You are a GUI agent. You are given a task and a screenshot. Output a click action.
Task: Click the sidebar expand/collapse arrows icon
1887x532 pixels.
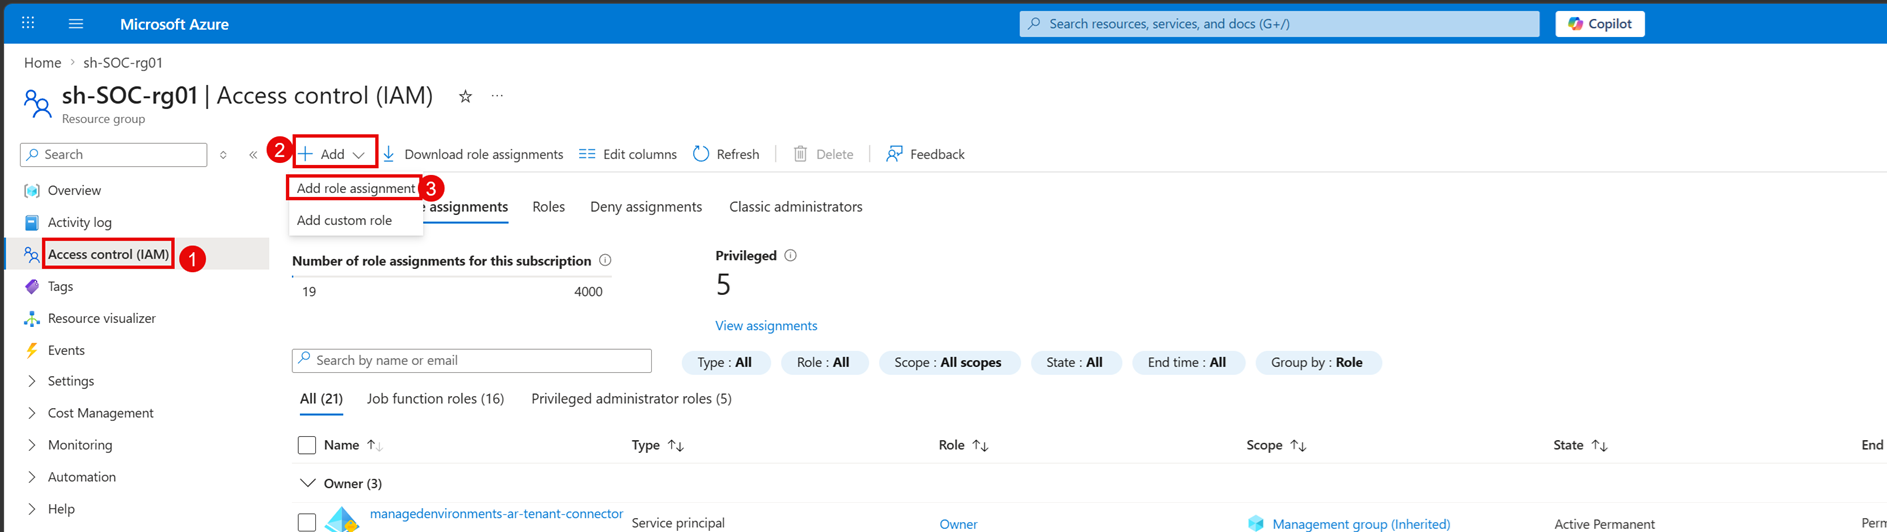223,154
